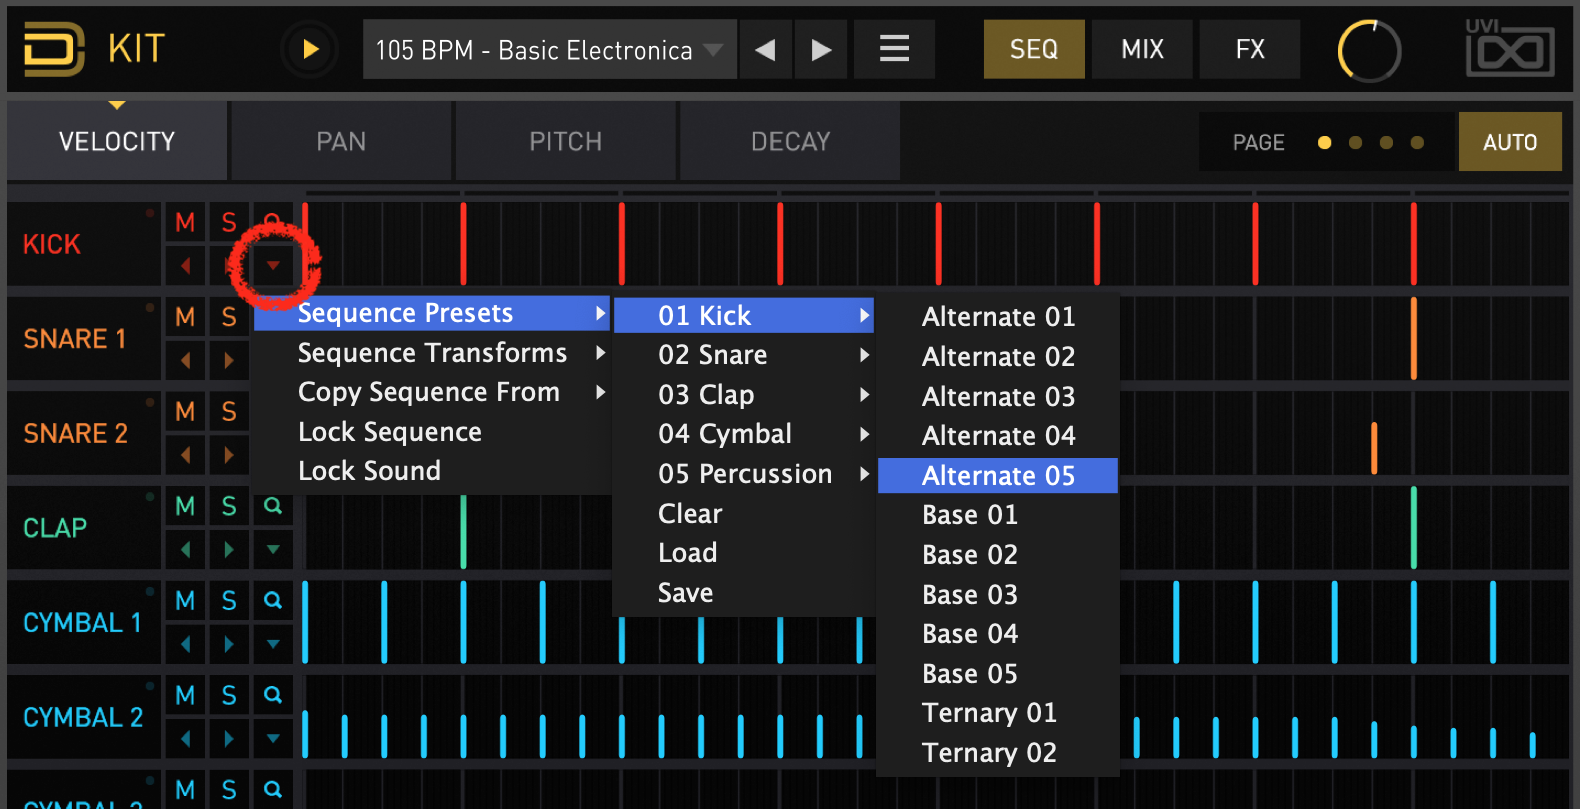This screenshot has width=1580, height=809.
Task: Shift SNARE 2 sequence right
Action: [x=229, y=454]
